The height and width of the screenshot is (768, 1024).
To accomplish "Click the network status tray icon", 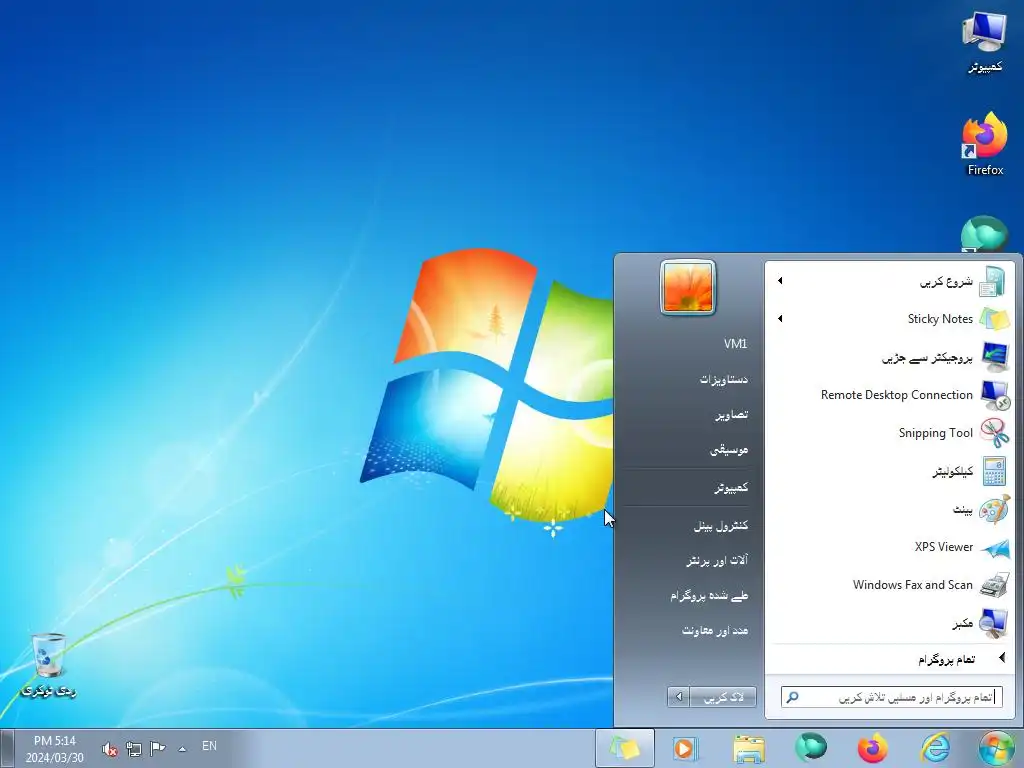I will point(134,748).
